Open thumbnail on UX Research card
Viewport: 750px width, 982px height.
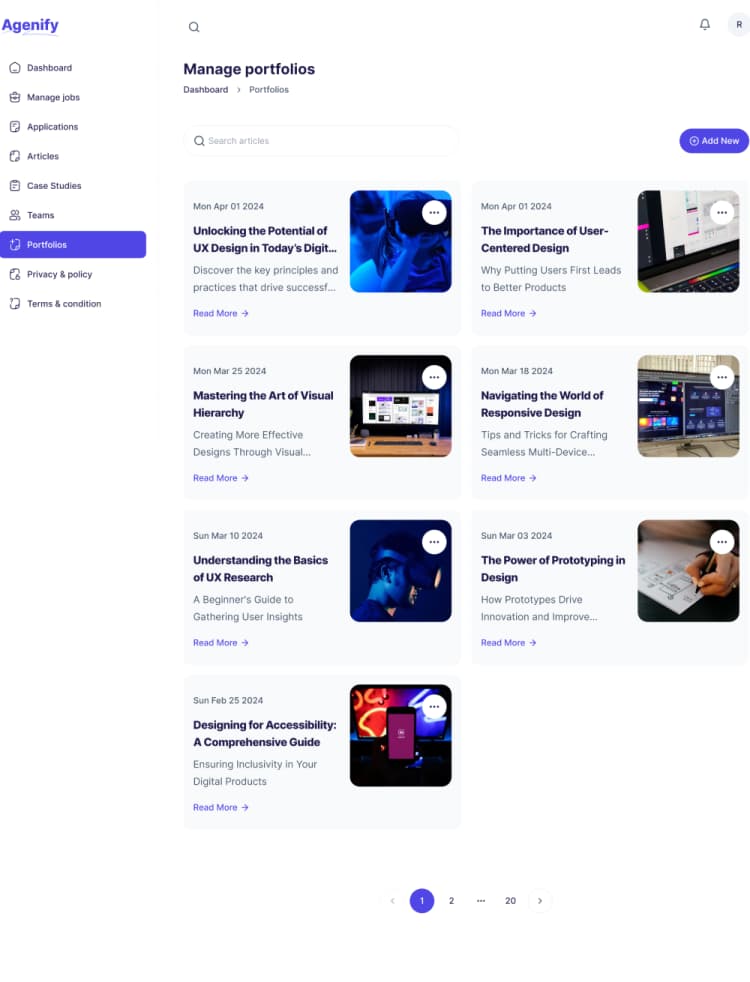coord(400,571)
